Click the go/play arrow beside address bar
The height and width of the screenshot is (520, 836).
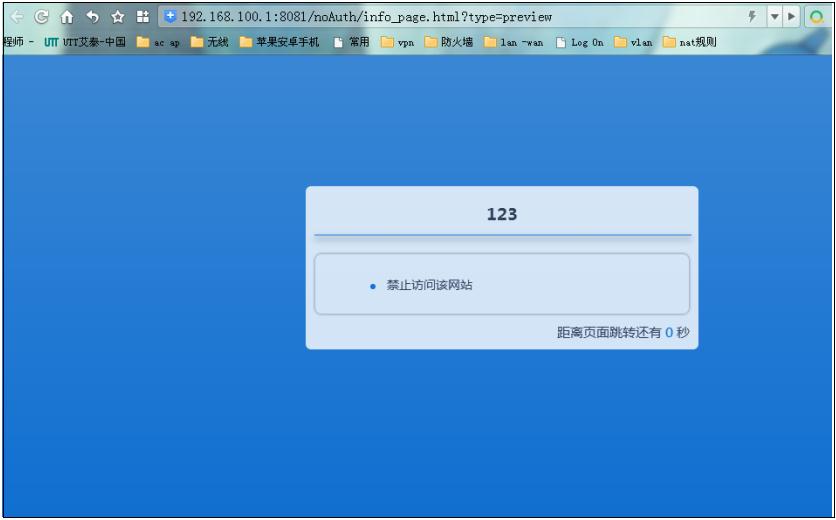coord(791,17)
